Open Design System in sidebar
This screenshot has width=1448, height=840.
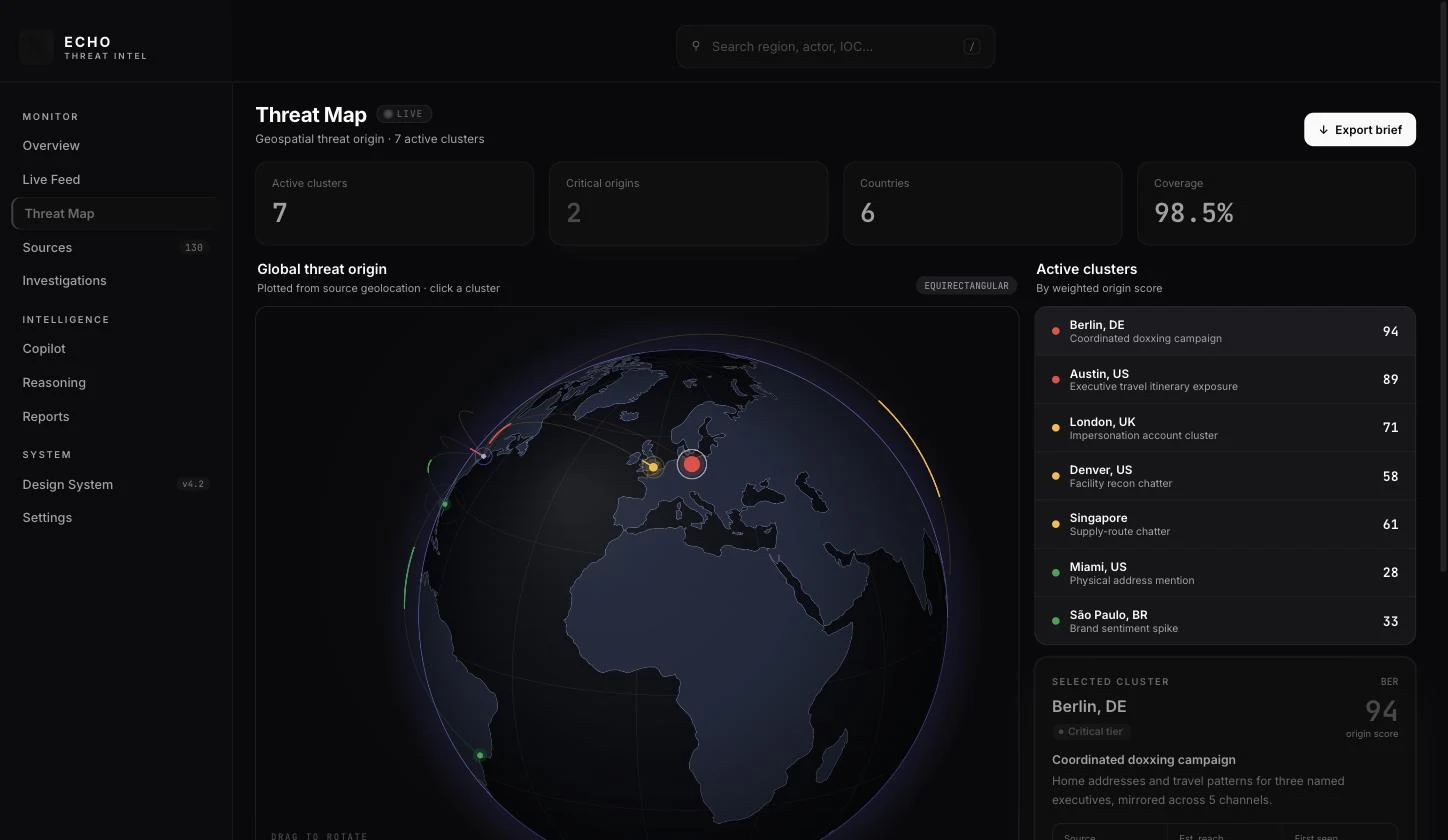click(115, 484)
